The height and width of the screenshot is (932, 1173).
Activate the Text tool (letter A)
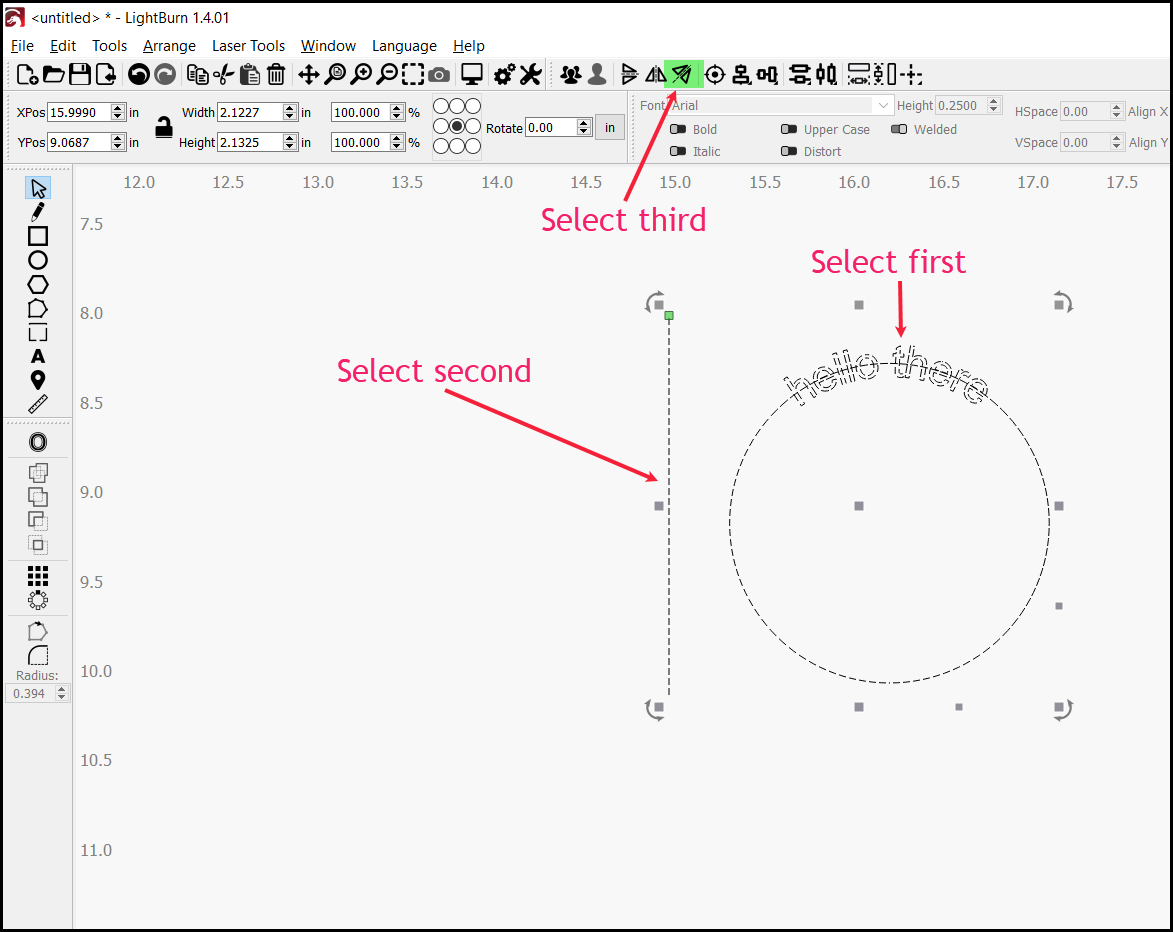pyautogui.click(x=38, y=356)
